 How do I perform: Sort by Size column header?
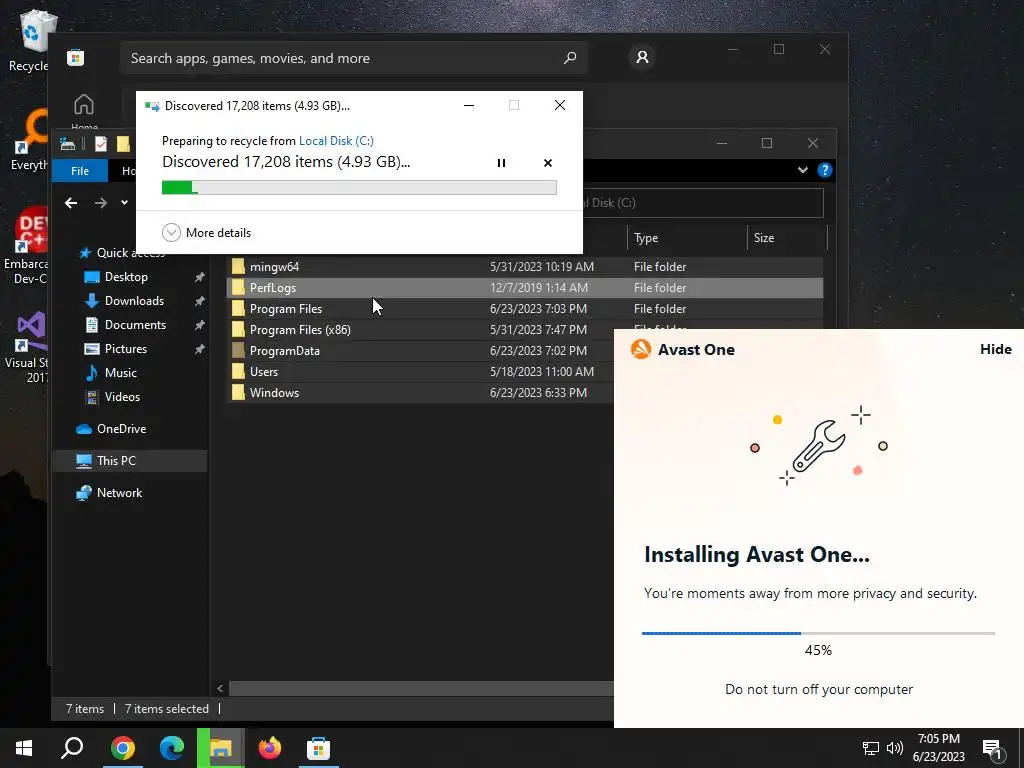click(x=787, y=238)
